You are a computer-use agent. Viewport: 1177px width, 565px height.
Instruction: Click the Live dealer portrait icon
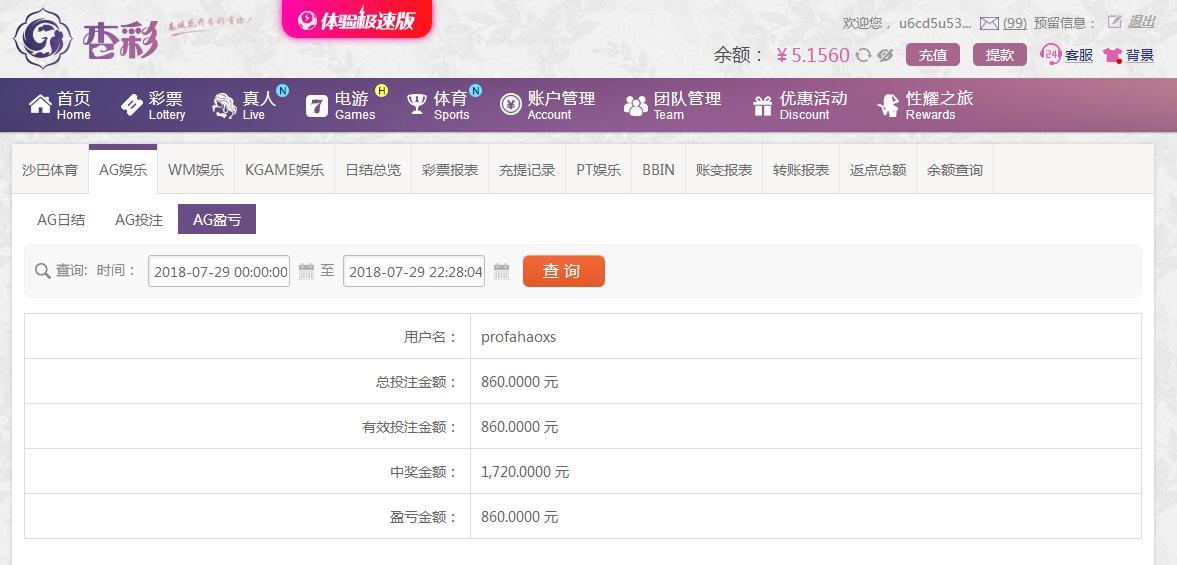pos(224,106)
